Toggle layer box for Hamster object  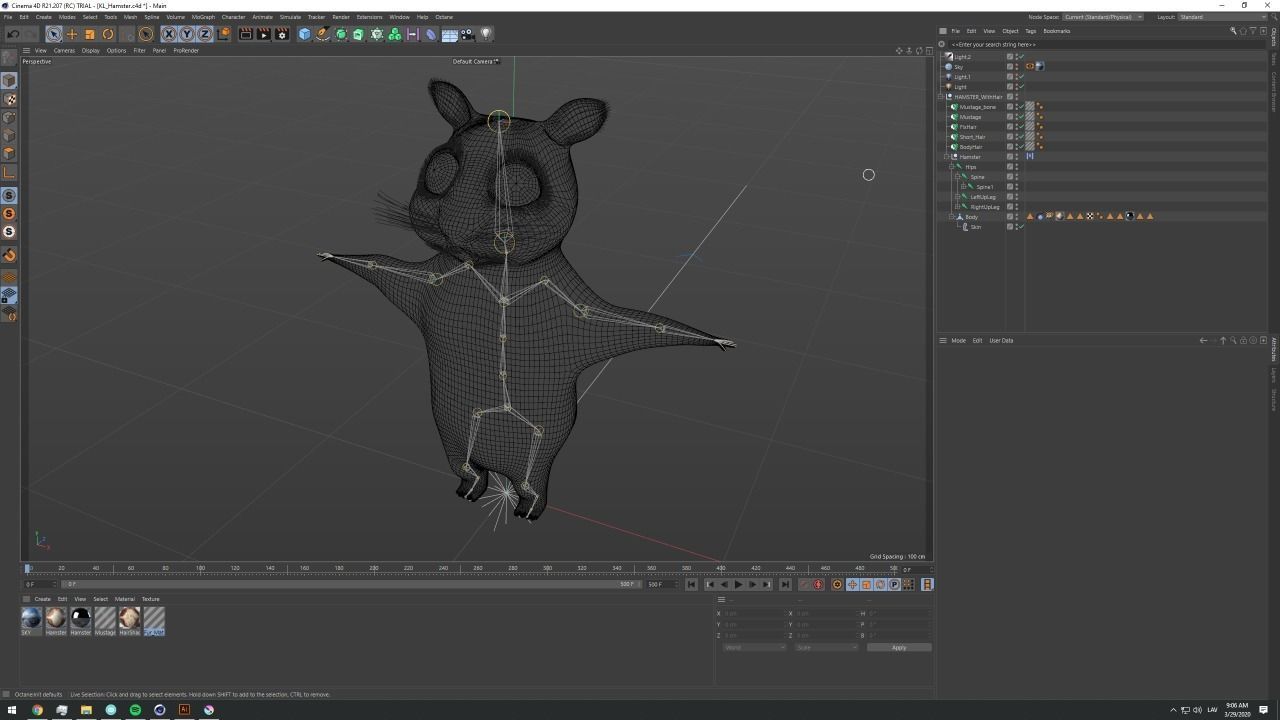1010,157
